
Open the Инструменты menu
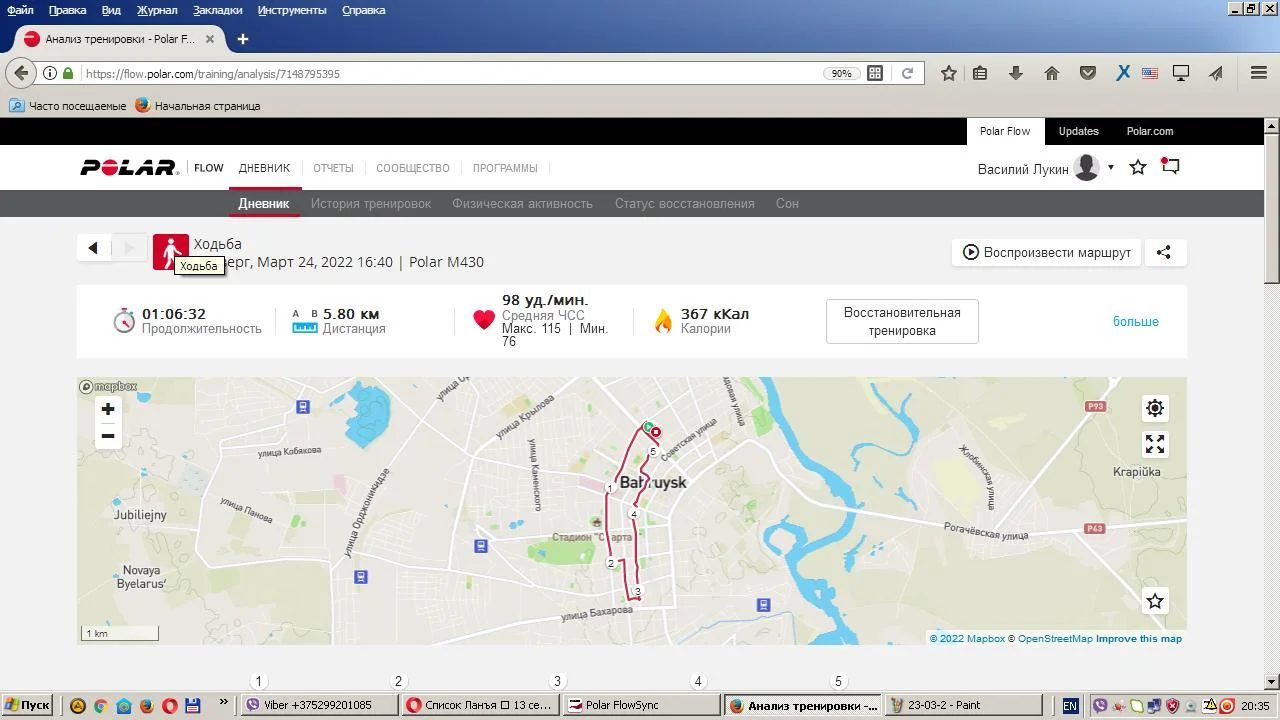(292, 10)
